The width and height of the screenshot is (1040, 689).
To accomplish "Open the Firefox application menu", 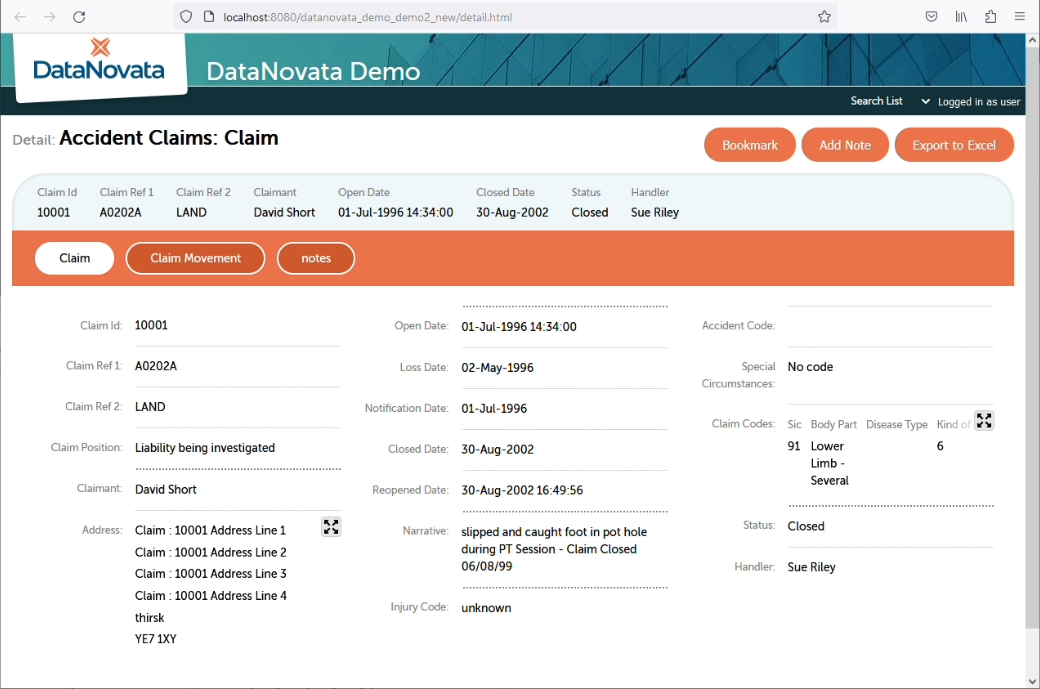I will point(1019,16).
